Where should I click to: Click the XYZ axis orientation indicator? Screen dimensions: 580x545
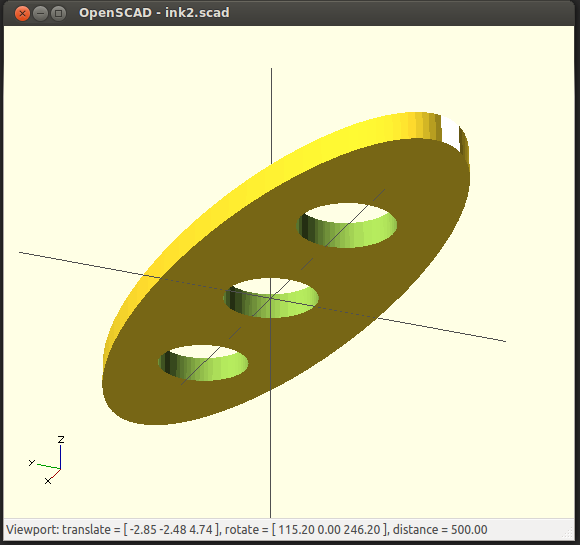pyautogui.click(x=47, y=460)
